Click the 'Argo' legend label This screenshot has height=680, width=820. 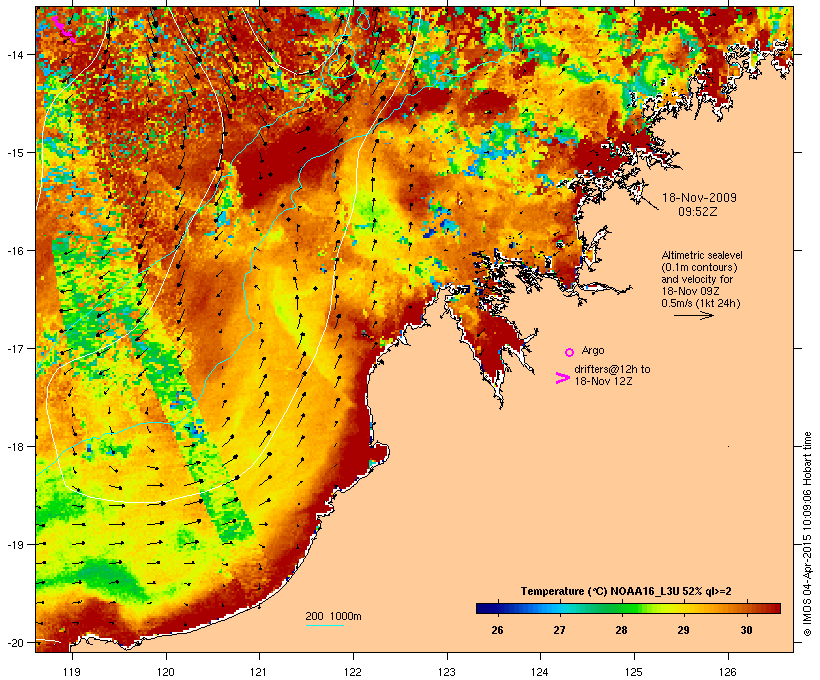593,350
